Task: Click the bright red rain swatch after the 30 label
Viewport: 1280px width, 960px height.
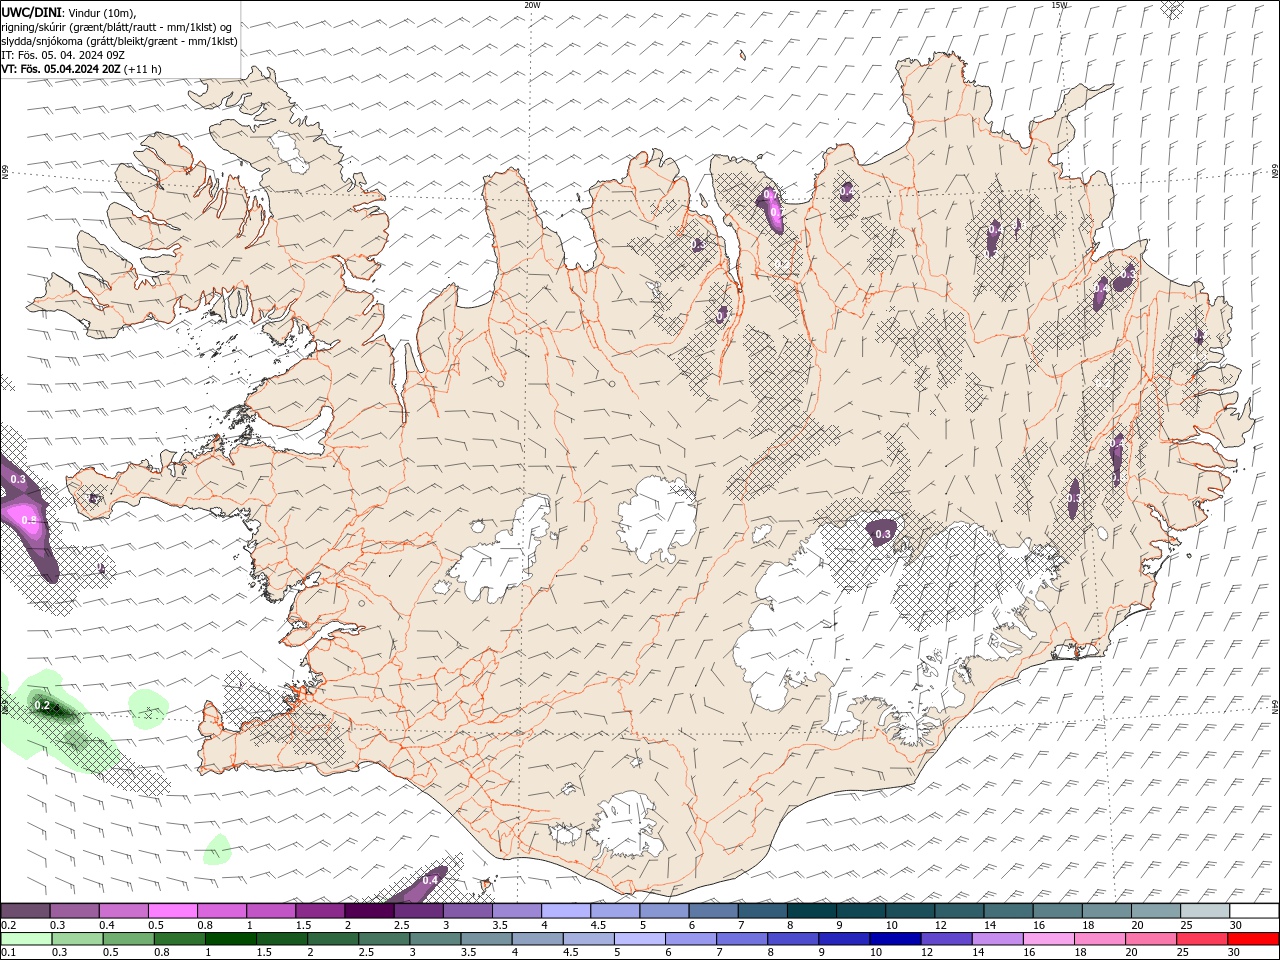Action: tap(1253, 939)
